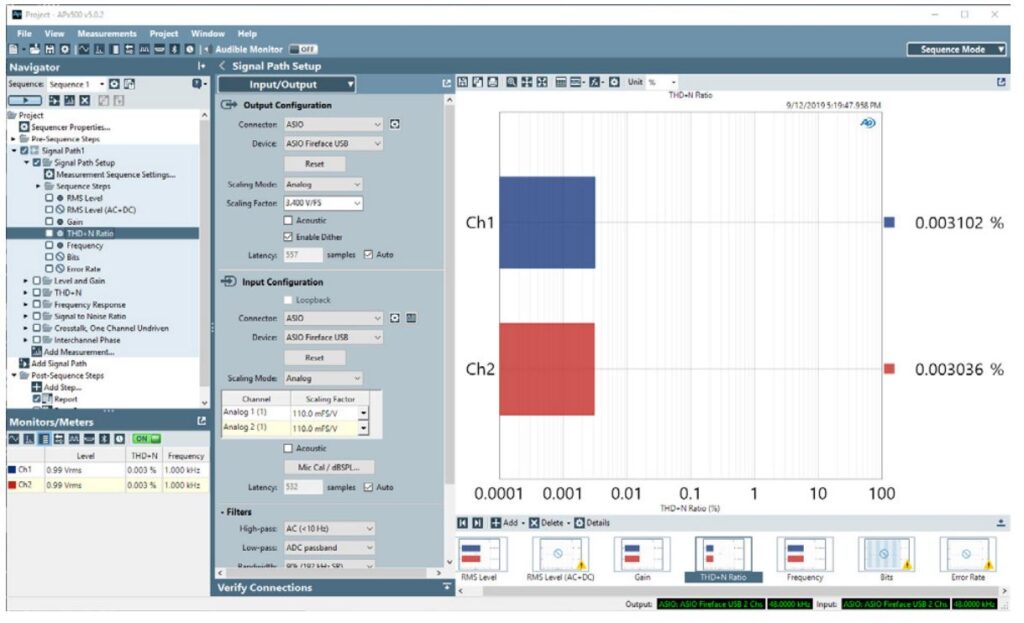Screen dimensions: 1024x623
Task: Click the print graph icon above the chart
Action: click(x=493, y=82)
